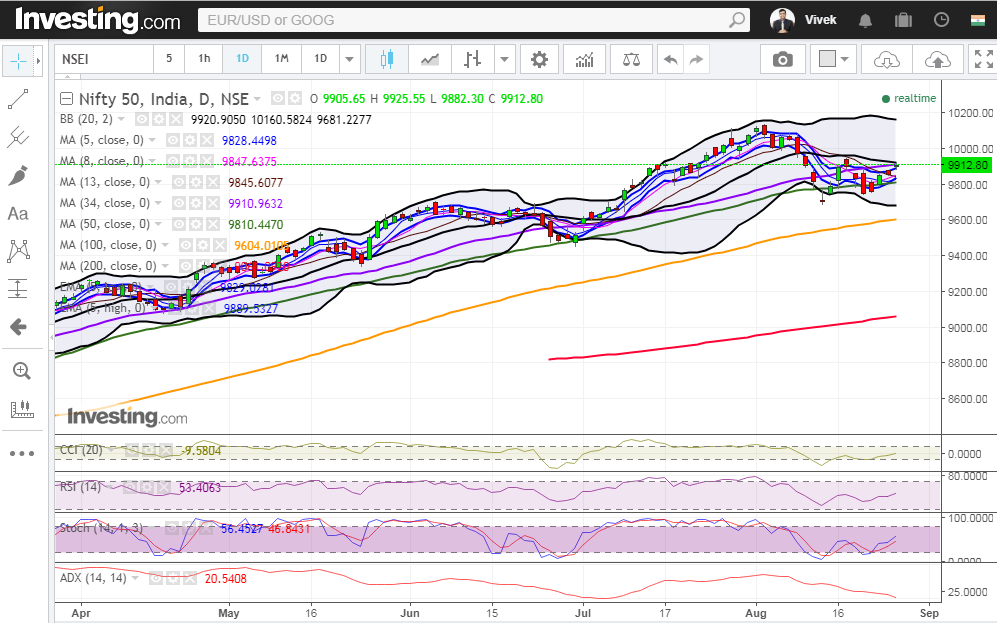997x623 pixels.
Task: Select the measure ruler tool
Action: (x=21, y=409)
